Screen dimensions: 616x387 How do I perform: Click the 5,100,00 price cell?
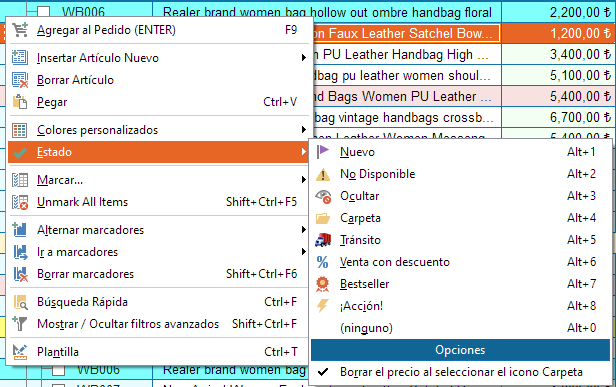[x=558, y=75]
